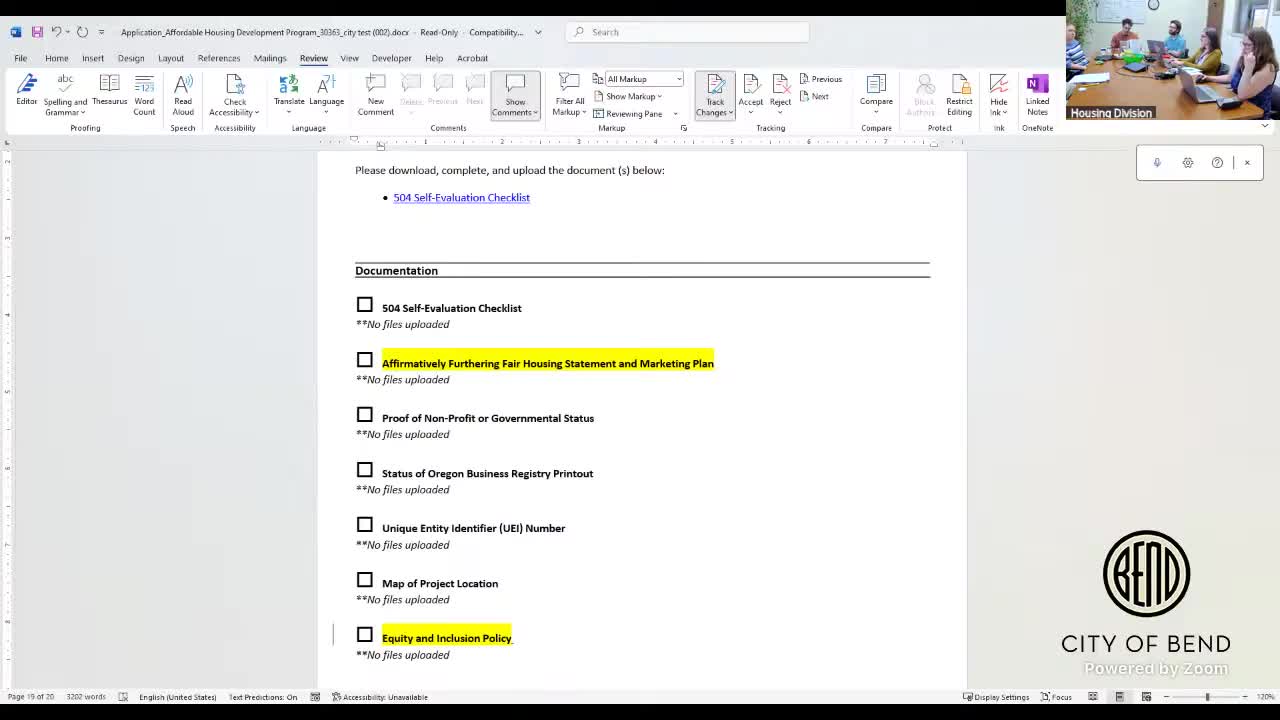Switch to the References tab
The height and width of the screenshot is (720, 1280).
tap(219, 58)
